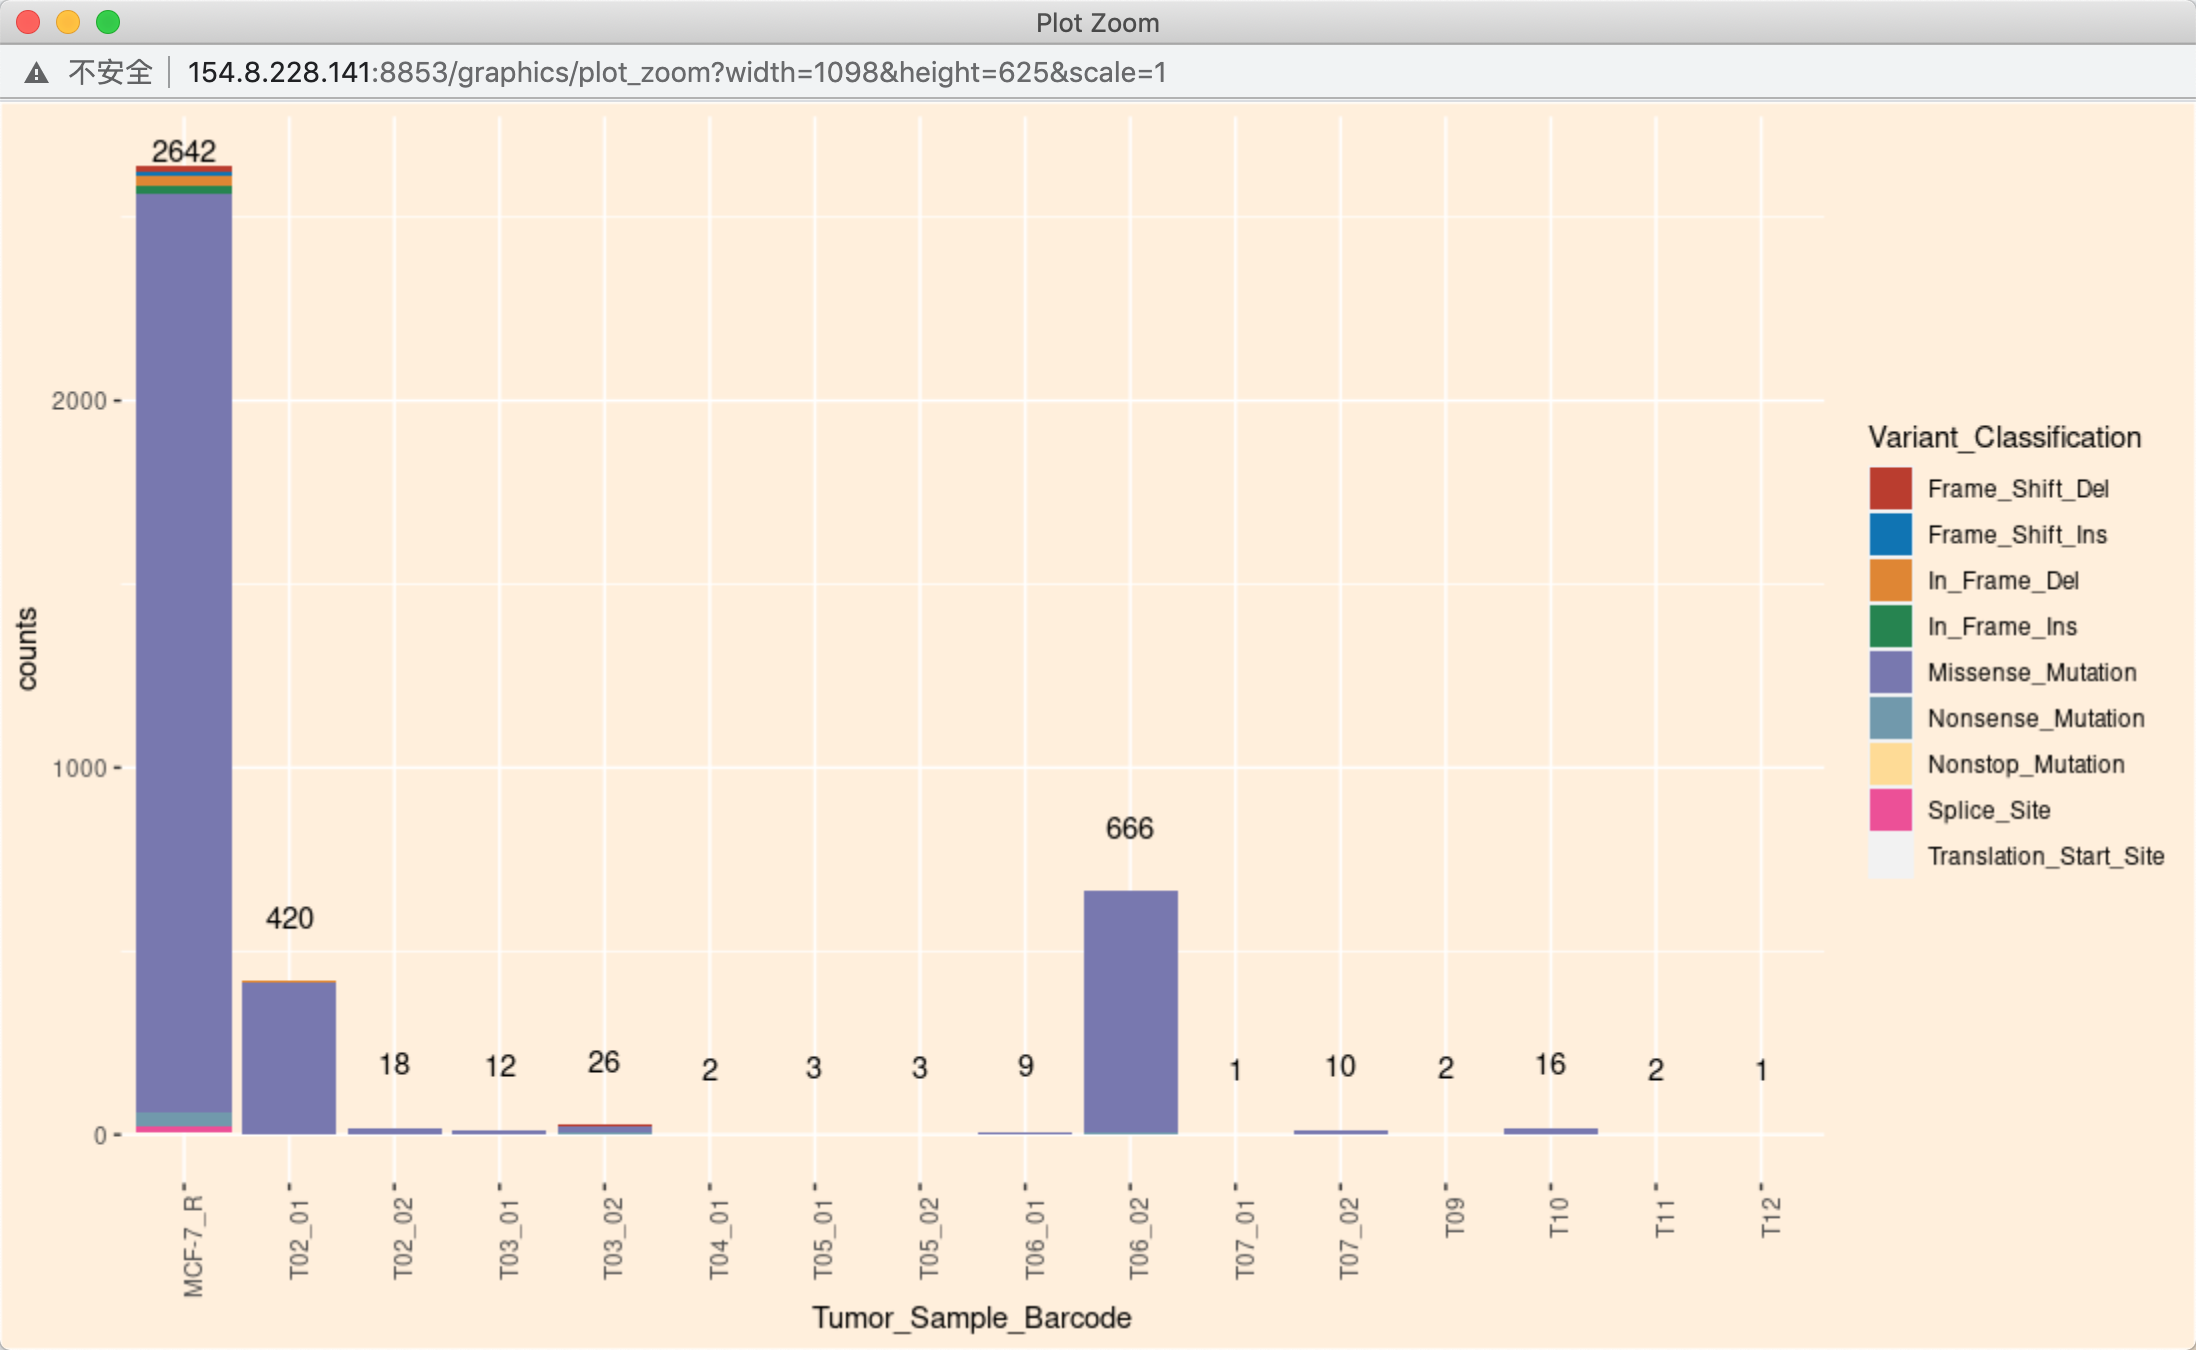The width and height of the screenshot is (2196, 1350).
Task: Click the 26 count label above T03_02
Action: (x=604, y=1062)
